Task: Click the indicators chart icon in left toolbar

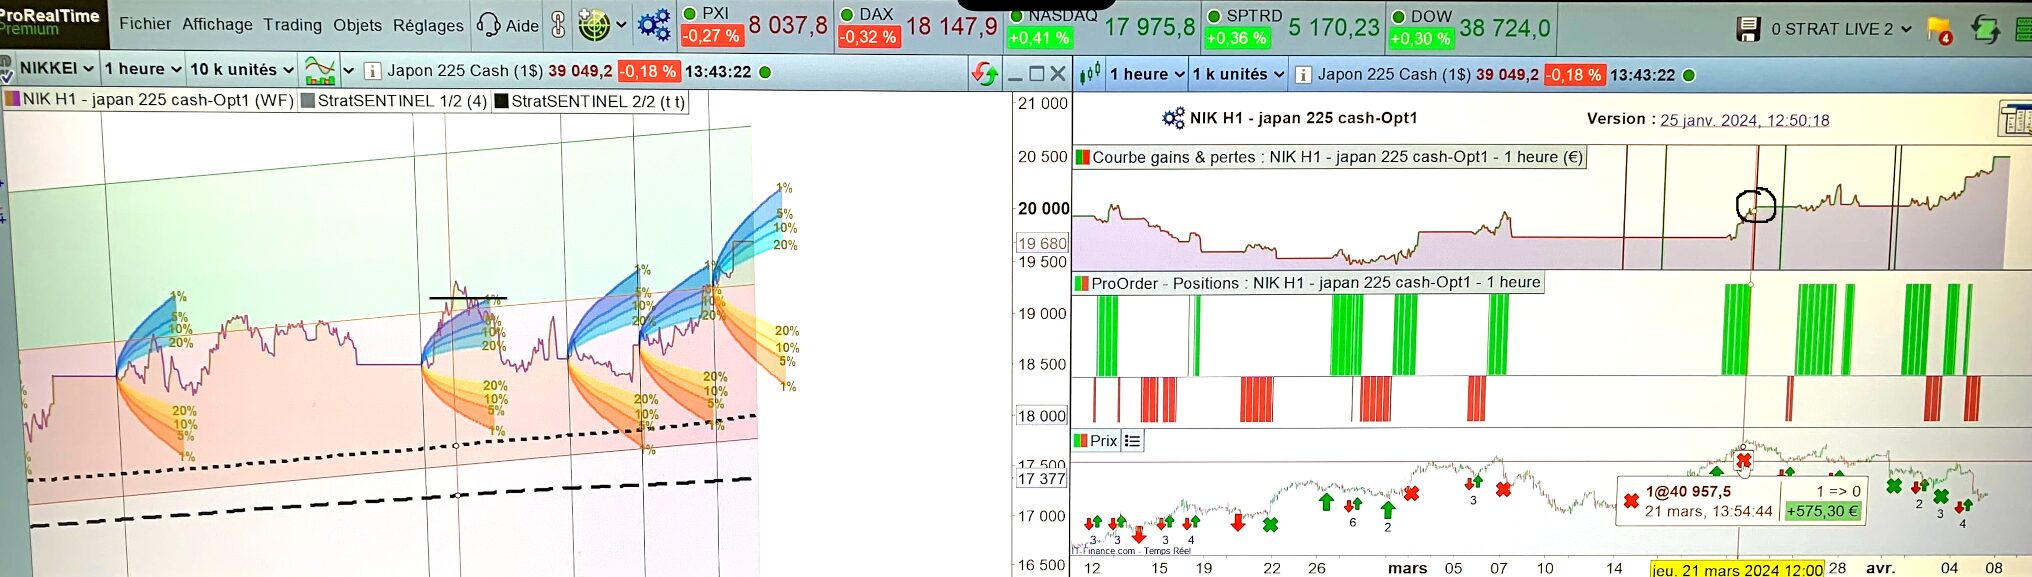Action: pyautogui.click(x=320, y=70)
